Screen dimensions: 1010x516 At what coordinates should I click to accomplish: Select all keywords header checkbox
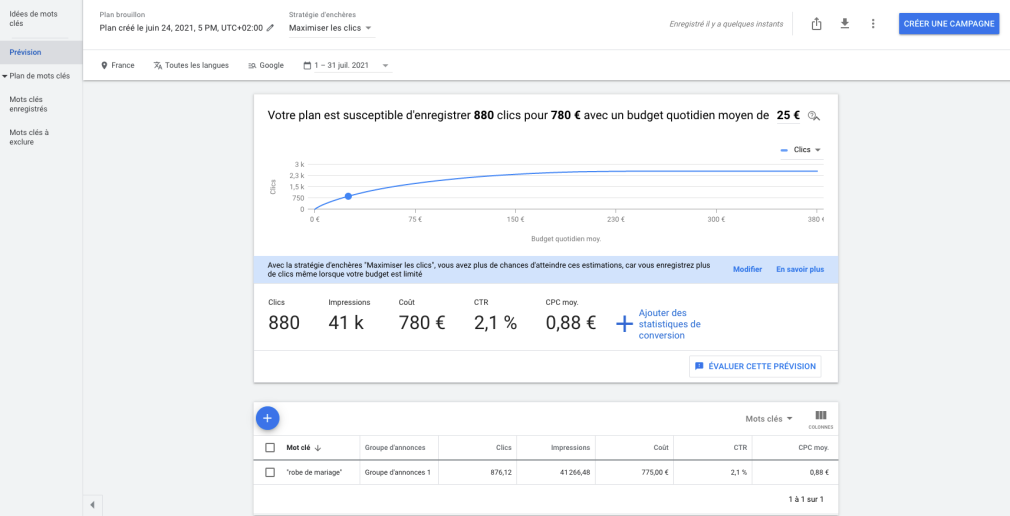pyautogui.click(x=270, y=448)
